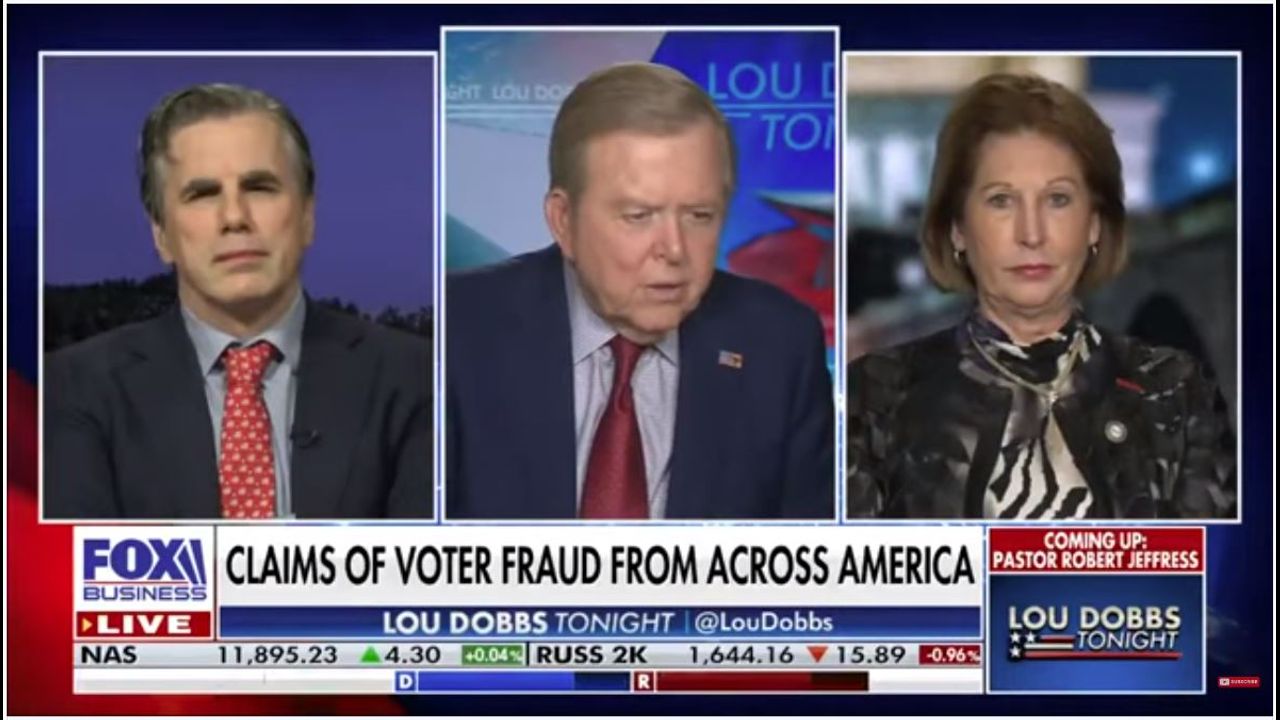1280x720 pixels.
Task: Click the red -0.96% change badge
Action: [950, 655]
